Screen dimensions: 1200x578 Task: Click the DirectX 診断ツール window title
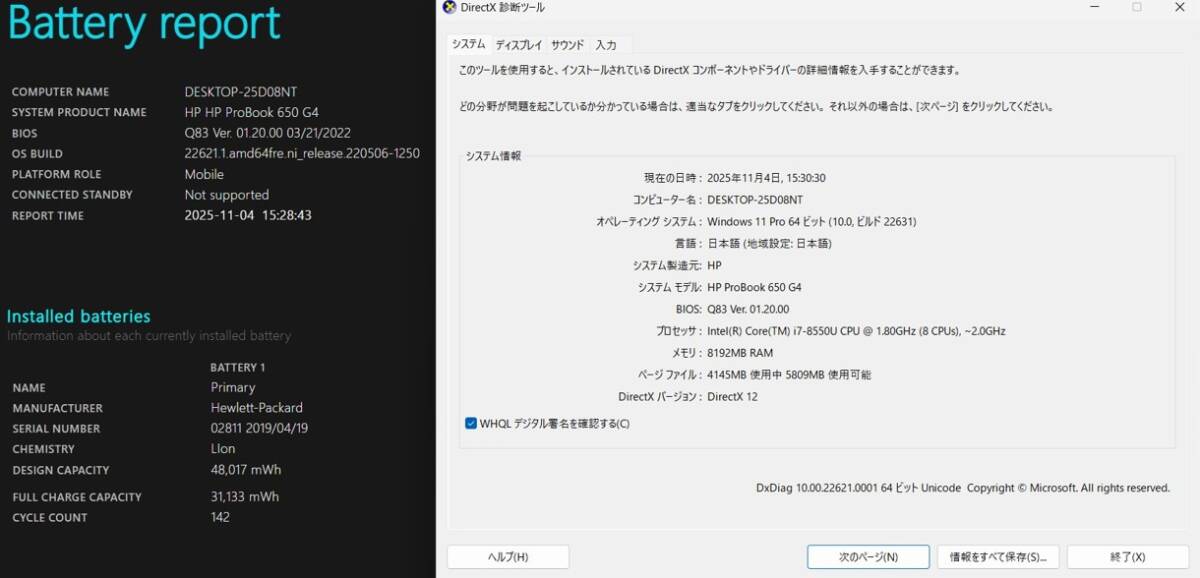(503, 7)
